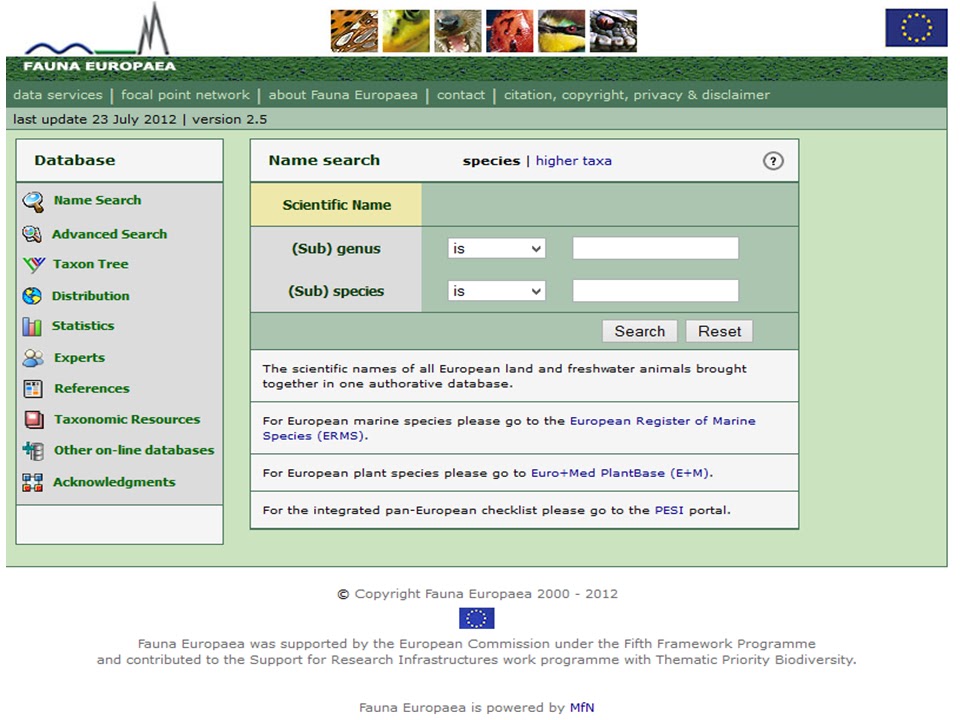Open Other on-line databases link
This screenshot has height=720, width=960.
[134, 450]
